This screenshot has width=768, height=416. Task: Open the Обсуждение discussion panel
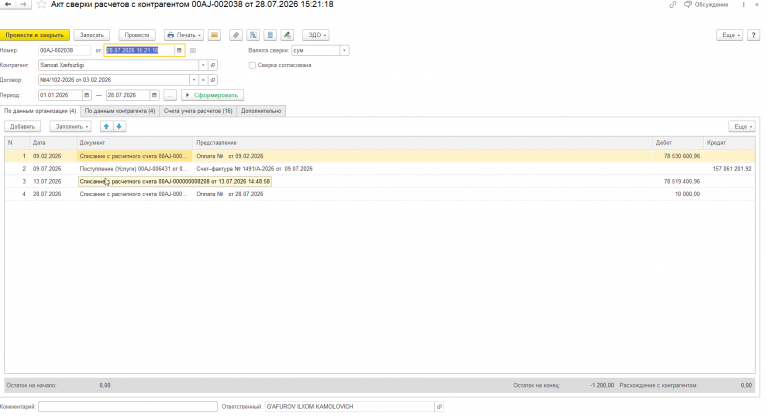(x=706, y=4)
